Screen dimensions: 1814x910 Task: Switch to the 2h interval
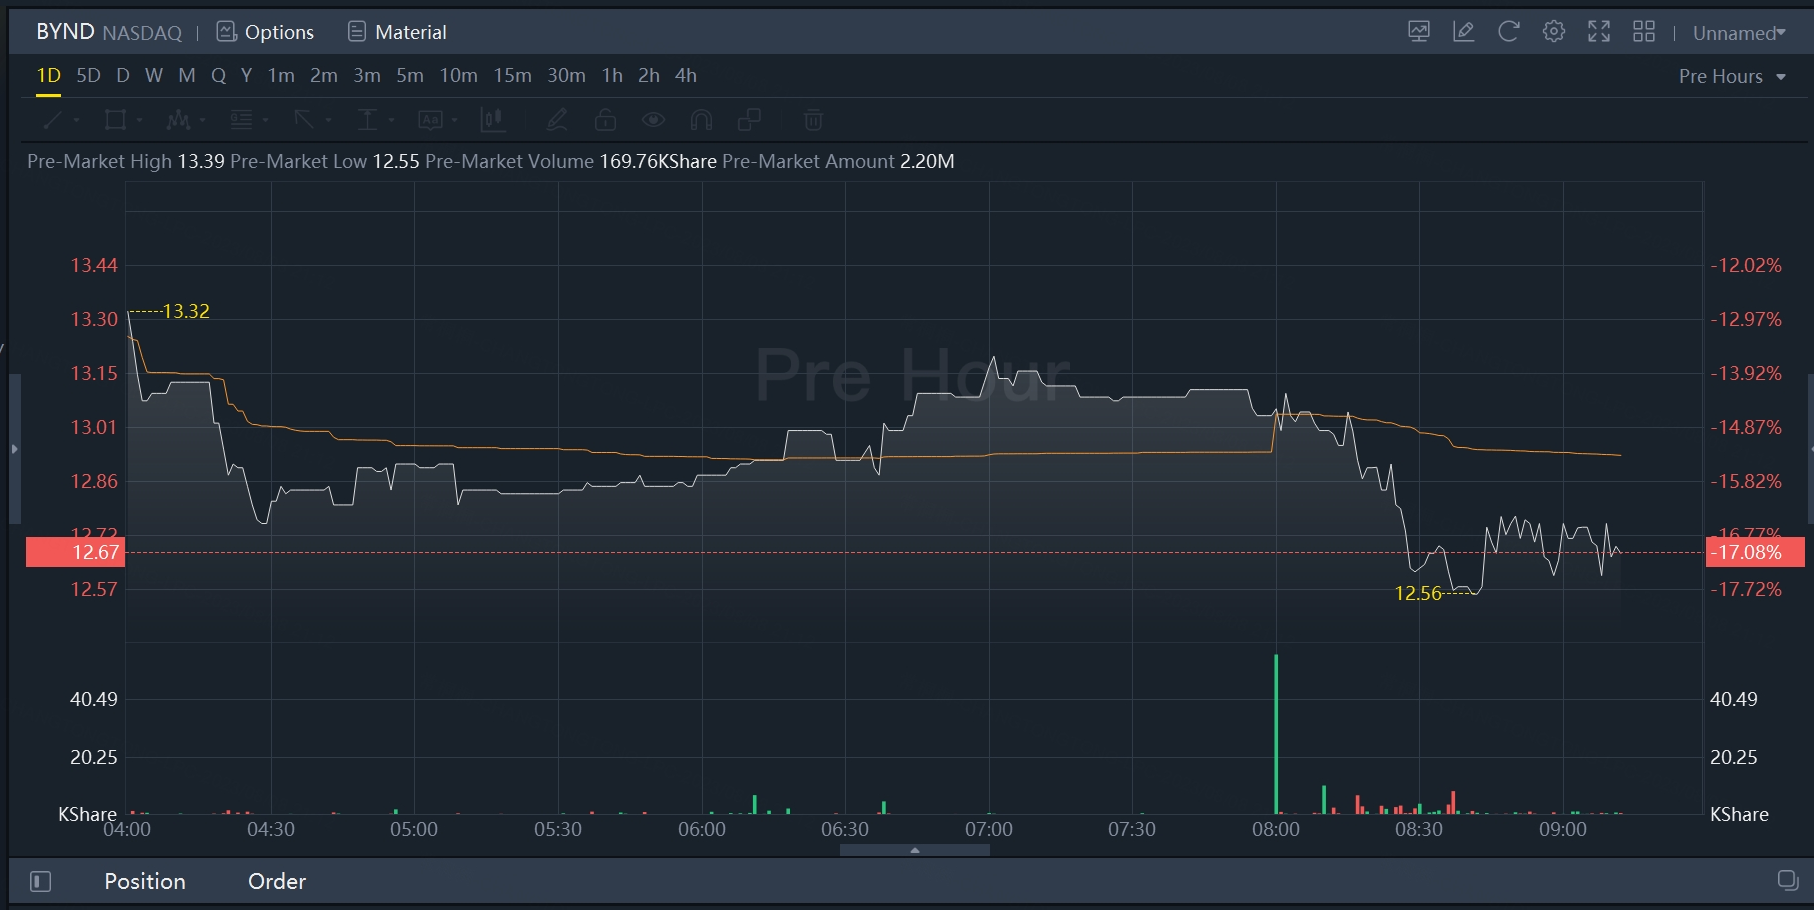[649, 75]
